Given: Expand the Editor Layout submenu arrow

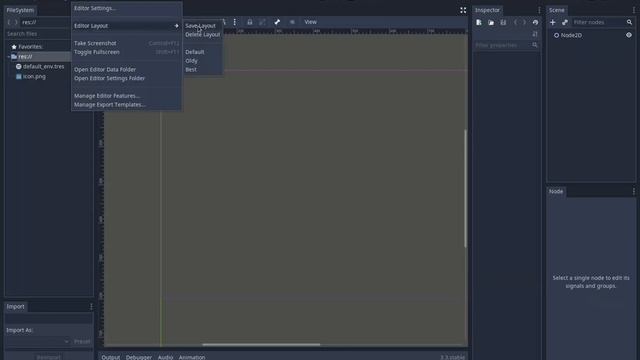Looking at the screenshot, I should 176,26.
